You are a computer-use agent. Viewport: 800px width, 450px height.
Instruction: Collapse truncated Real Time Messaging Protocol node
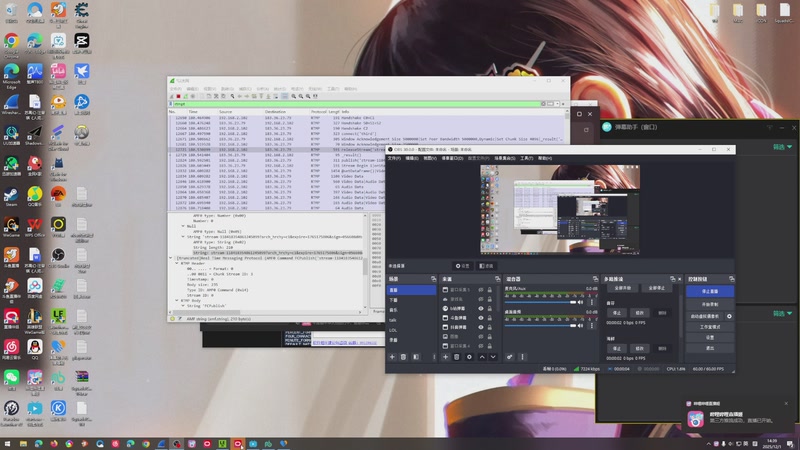tap(170, 258)
